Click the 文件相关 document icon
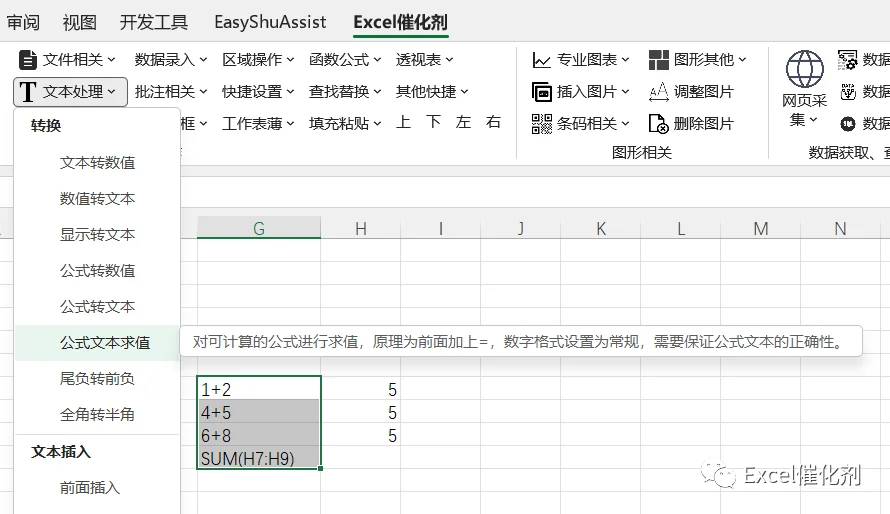This screenshot has width=890, height=514. click(x=27, y=60)
